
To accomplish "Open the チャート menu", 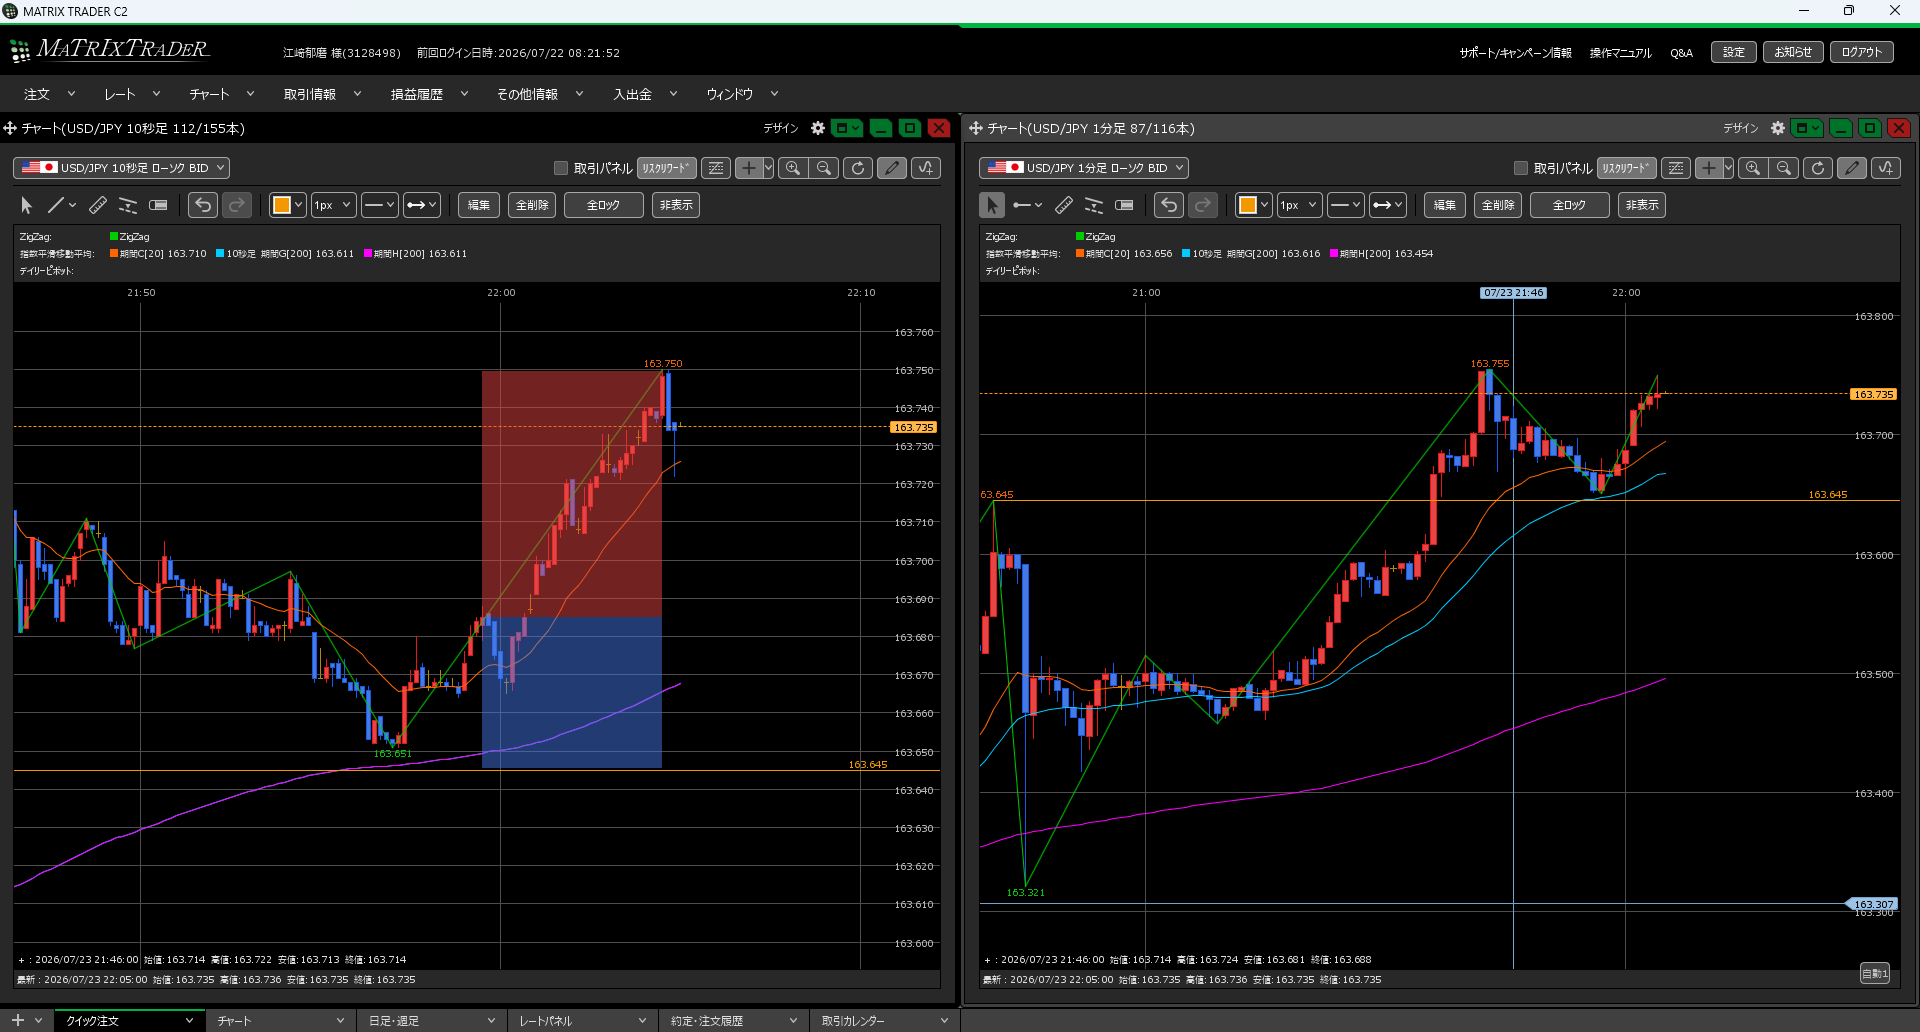I will [x=221, y=94].
